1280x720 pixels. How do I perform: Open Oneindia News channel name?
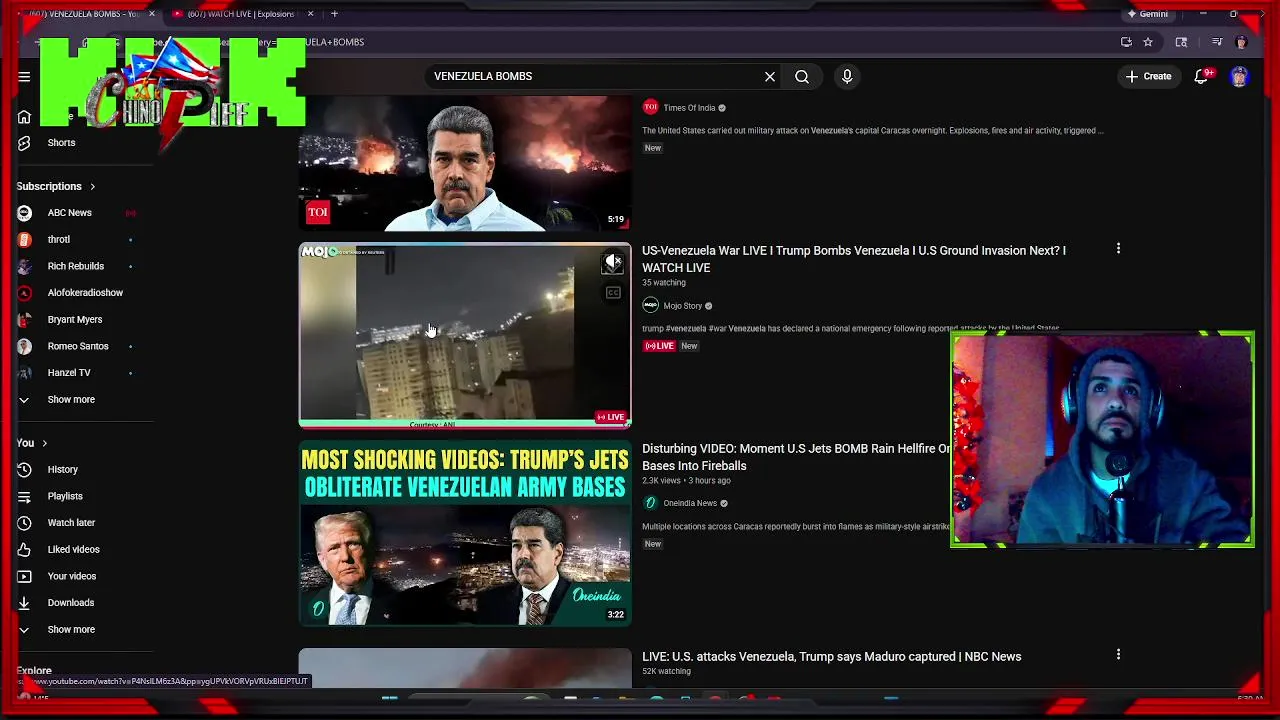[x=690, y=503]
